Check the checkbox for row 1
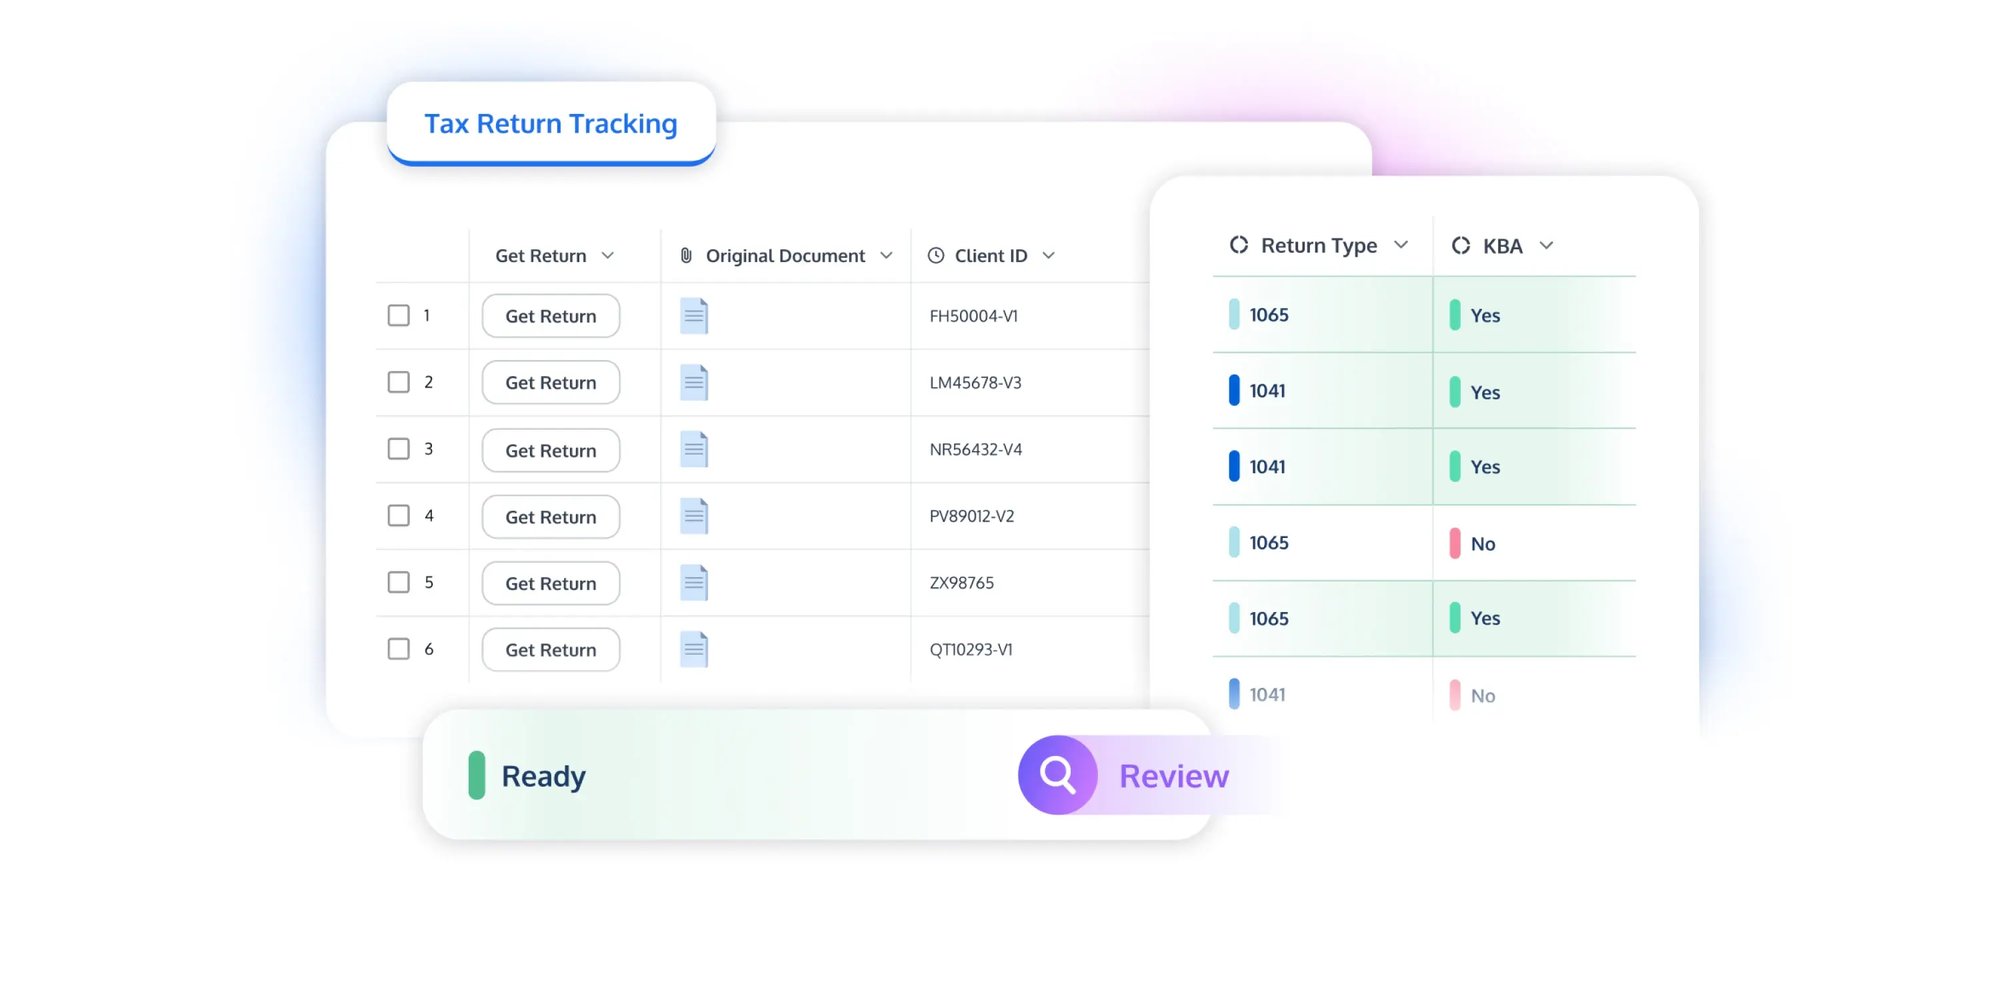 tap(398, 314)
